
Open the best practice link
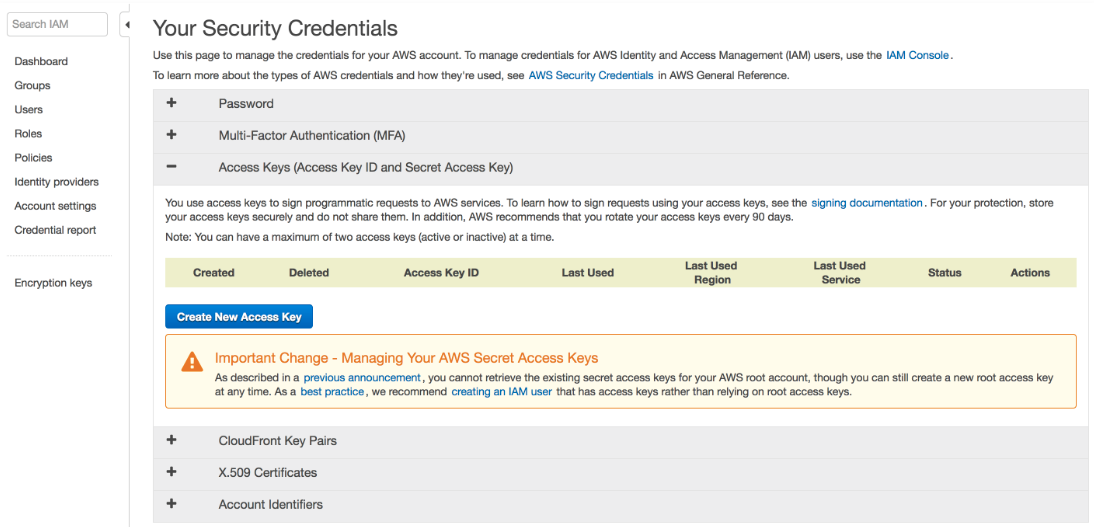point(332,392)
